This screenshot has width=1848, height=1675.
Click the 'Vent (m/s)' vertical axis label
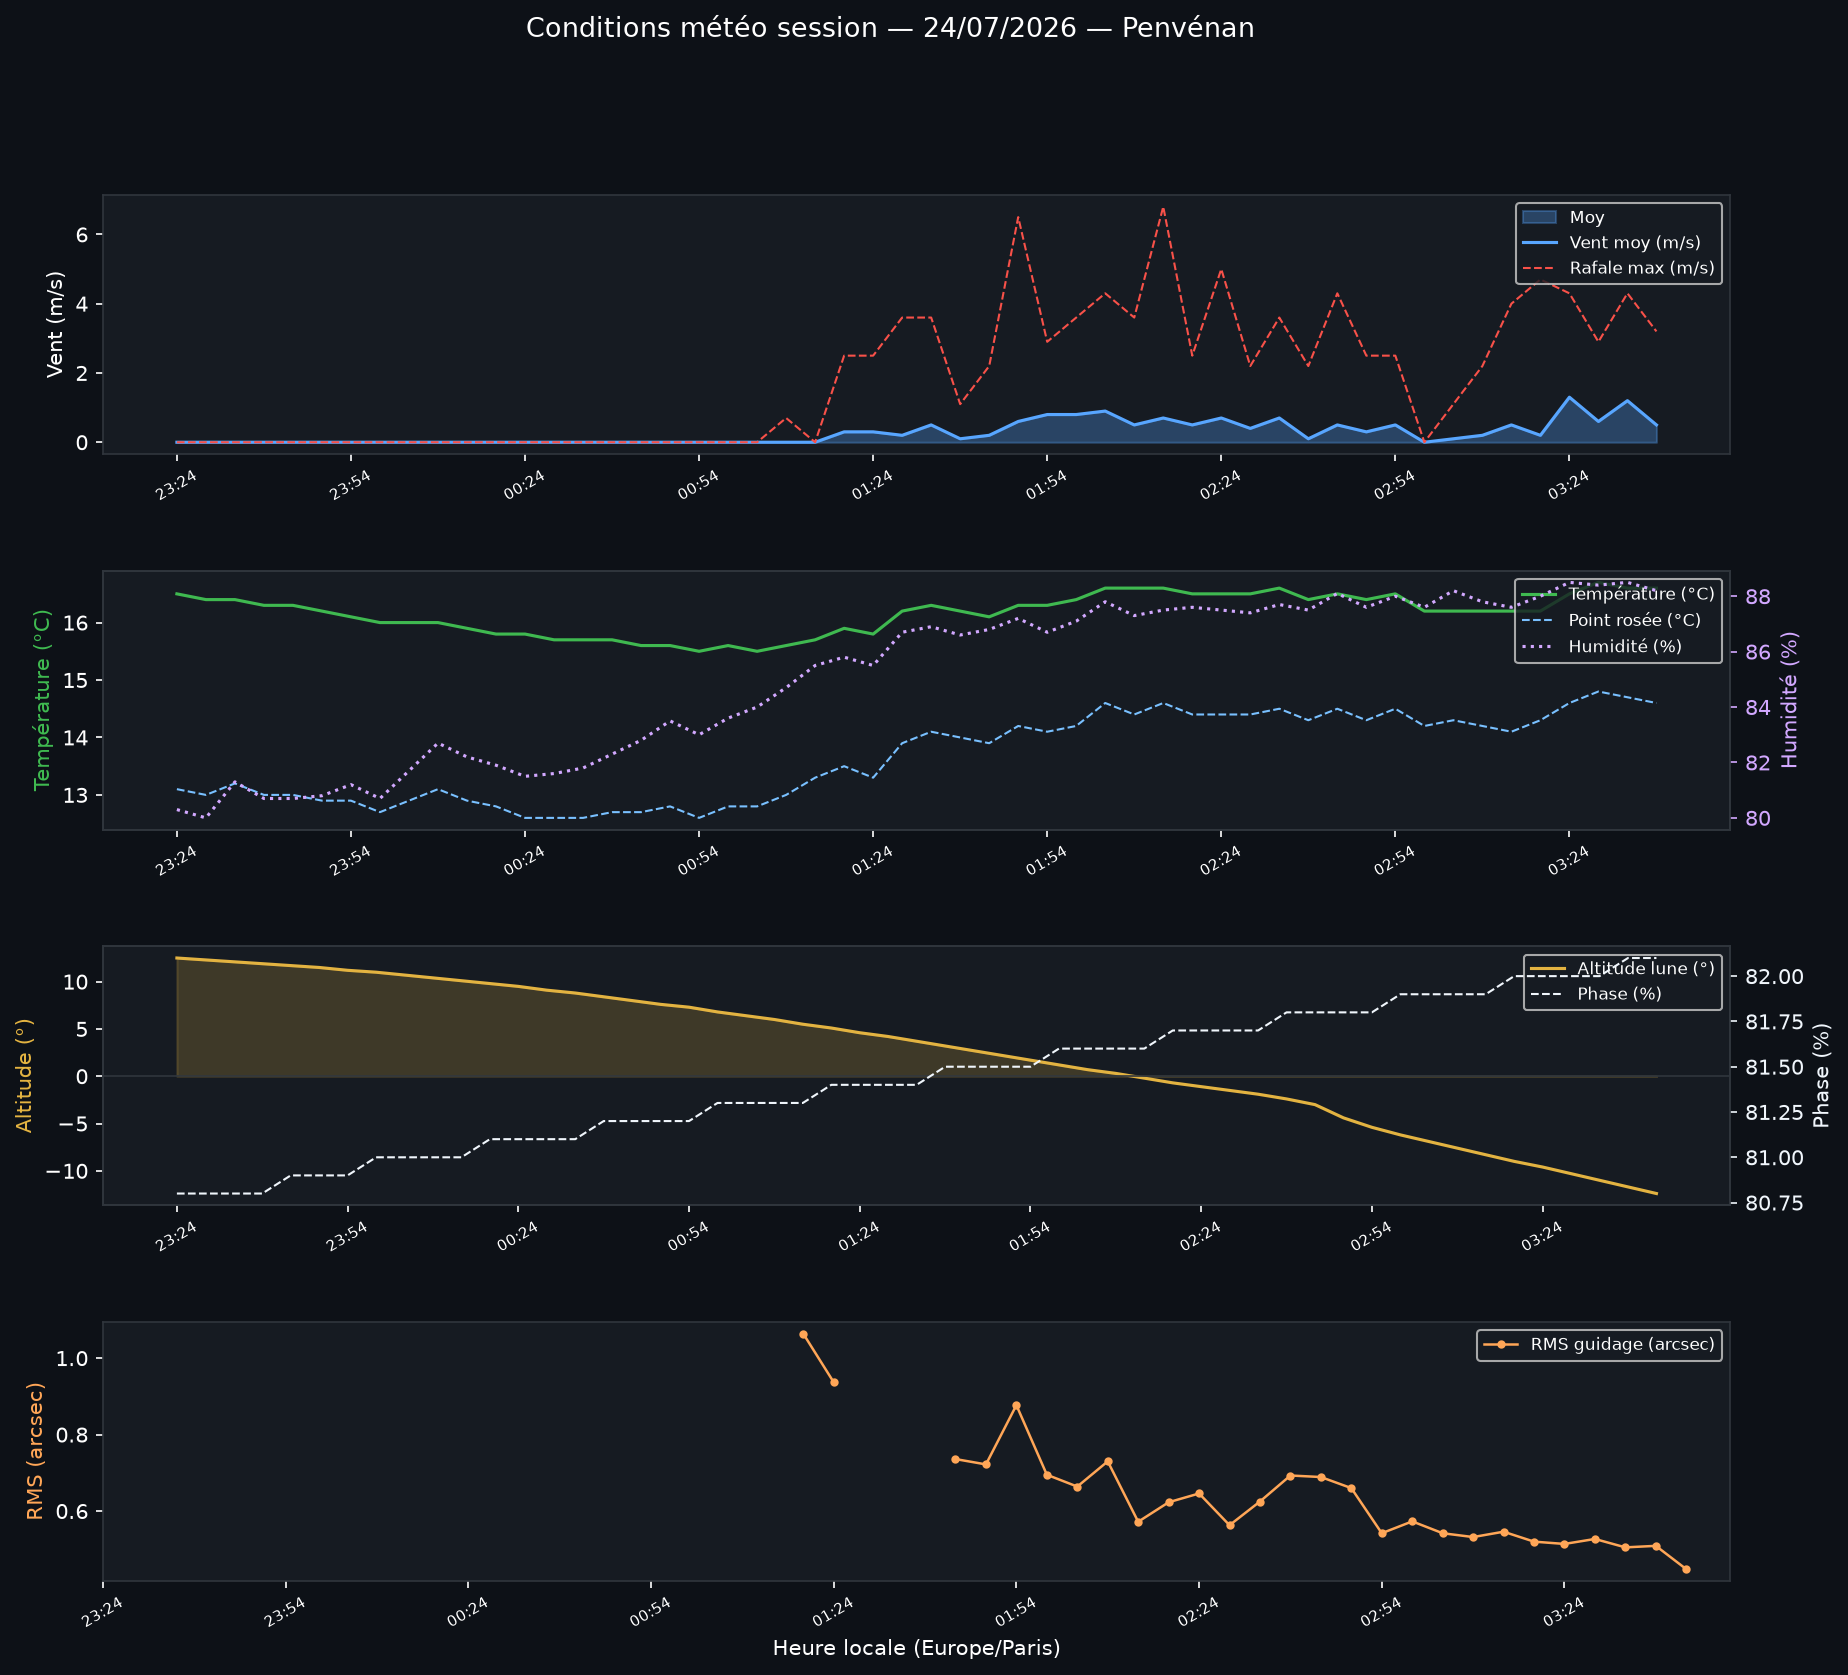pyautogui.click(x=55, y=324)
